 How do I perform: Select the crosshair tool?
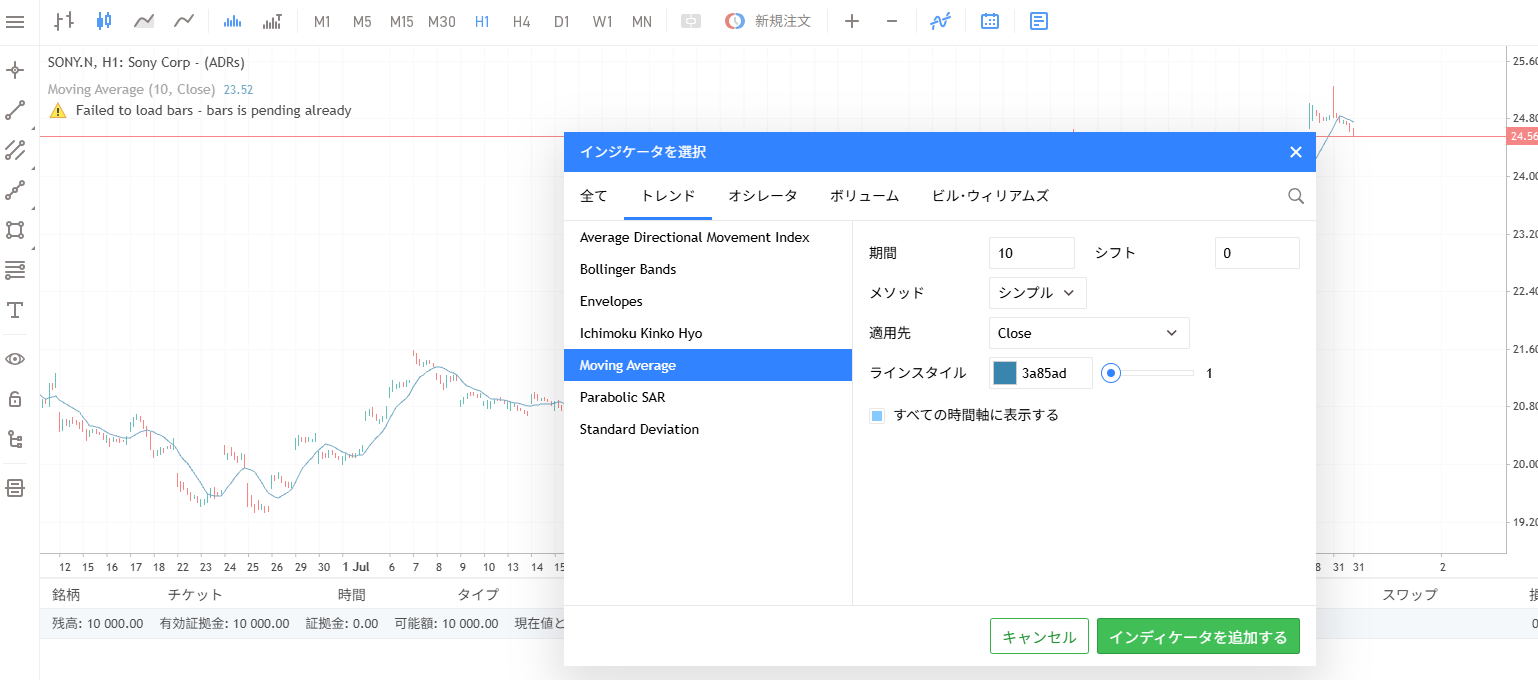[15, 70]
